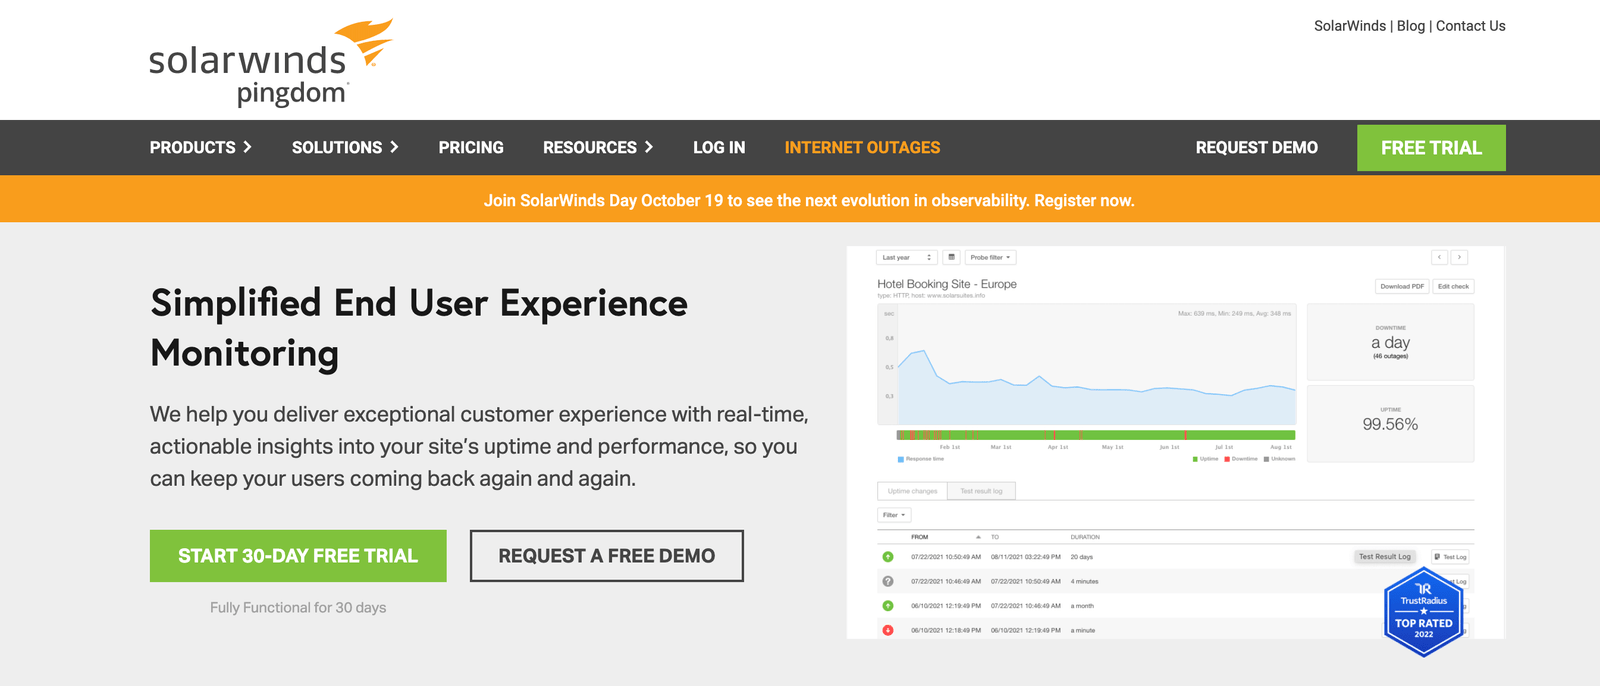1600x686 pixels.
Task: Click the DURATION column header
Action: [1085, 537]
